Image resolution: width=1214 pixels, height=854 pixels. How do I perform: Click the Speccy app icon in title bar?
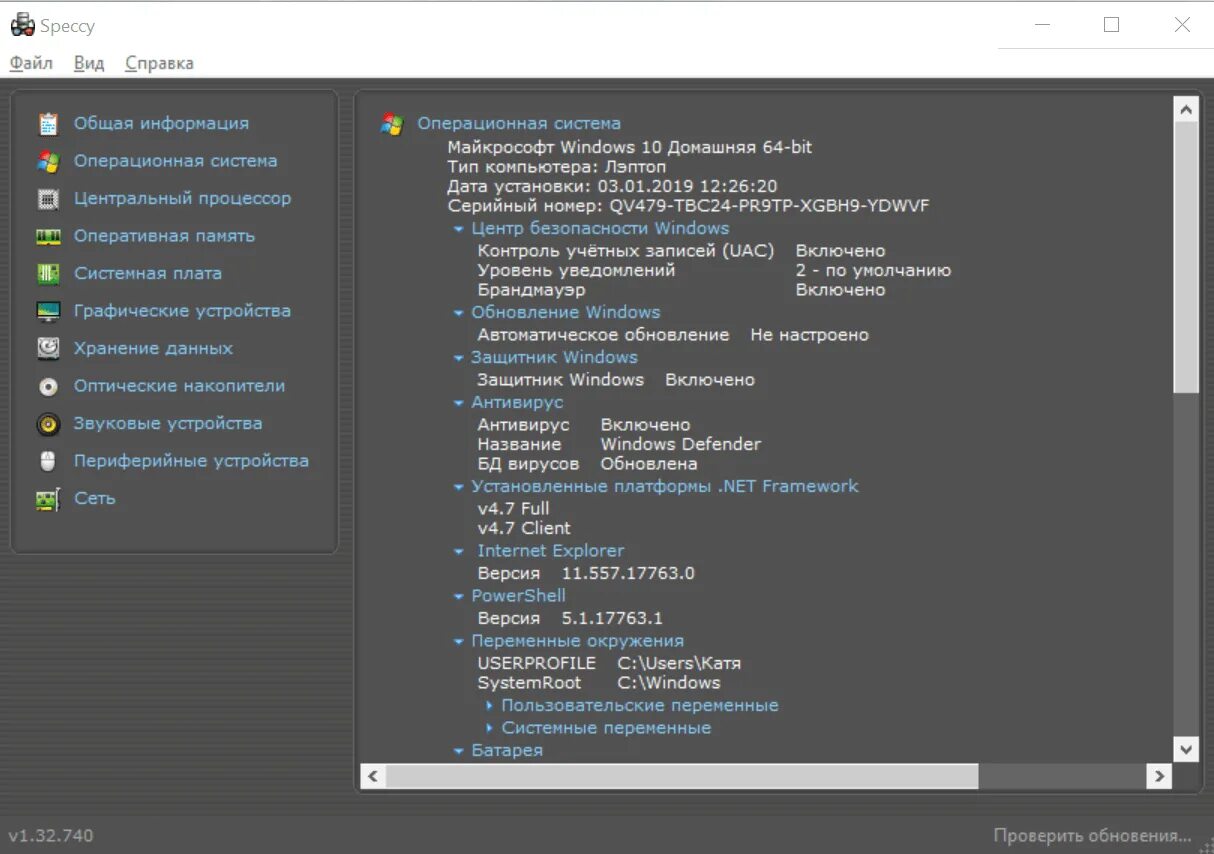point(22,26)
